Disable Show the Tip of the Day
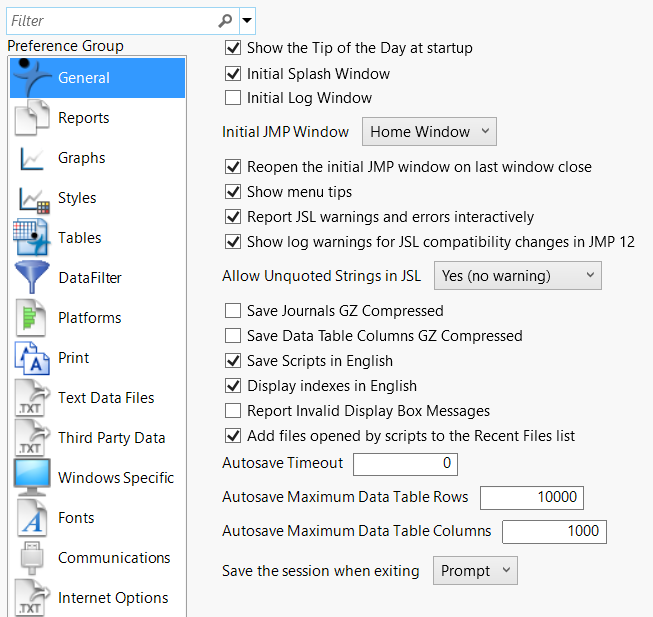The width and height of the screenshot is (653, 617). (233, 48)
